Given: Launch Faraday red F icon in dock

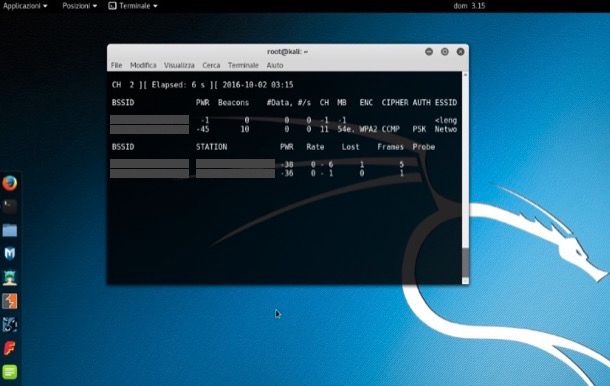Looking at the screenshot, I should (x=10, y=348).
